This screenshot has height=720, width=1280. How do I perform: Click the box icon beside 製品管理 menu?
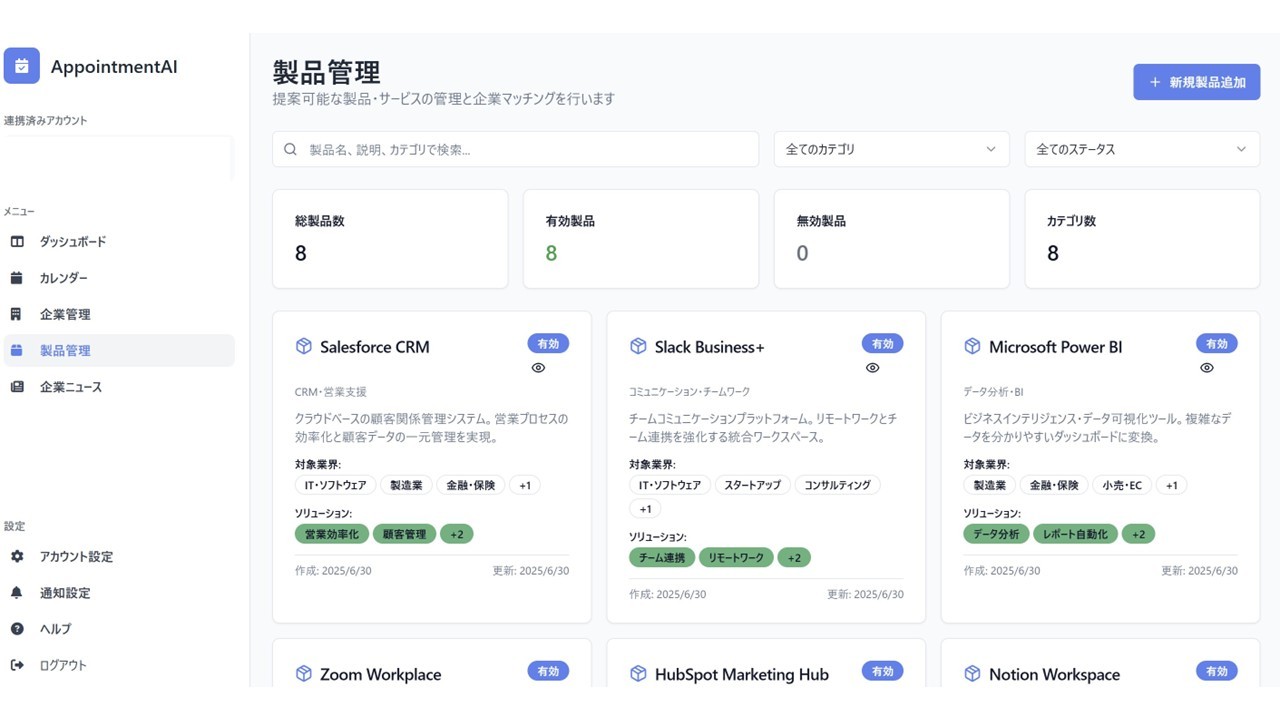pyautogui.click(x=17, y=350)
